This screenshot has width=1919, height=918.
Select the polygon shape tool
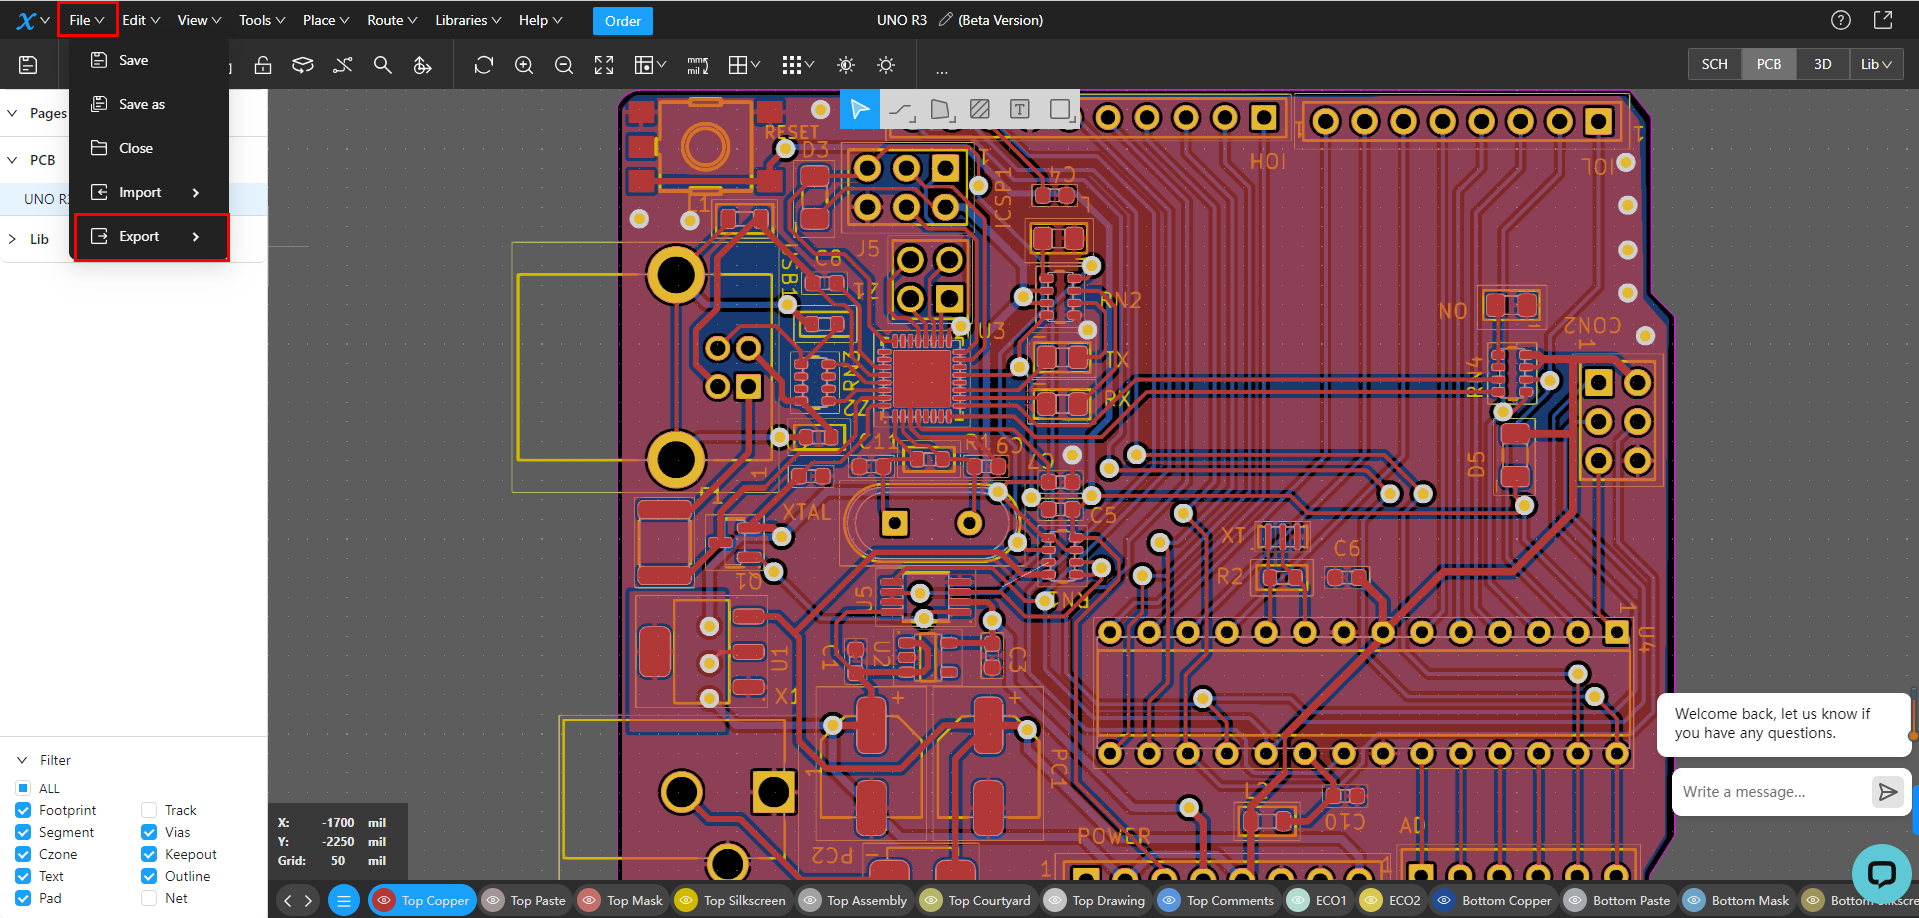(x=941, y=110)
